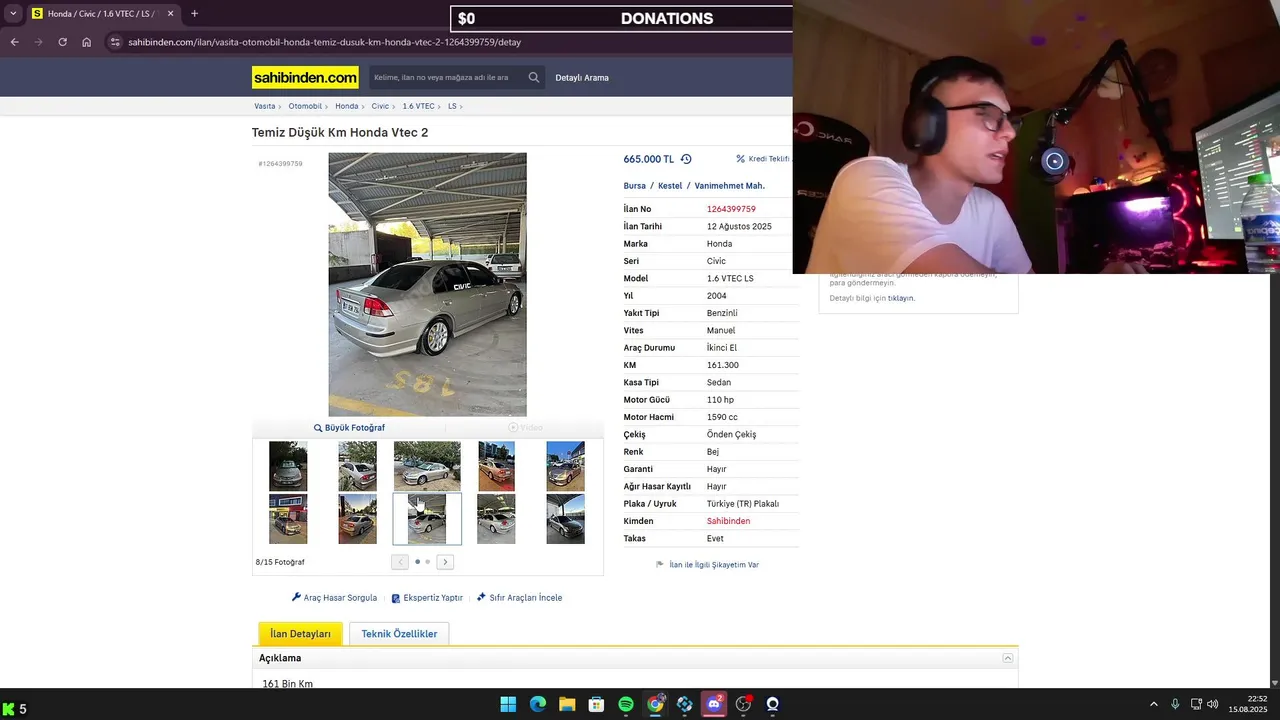Open File Explorer from taskbar

click(x=567, y=704)
